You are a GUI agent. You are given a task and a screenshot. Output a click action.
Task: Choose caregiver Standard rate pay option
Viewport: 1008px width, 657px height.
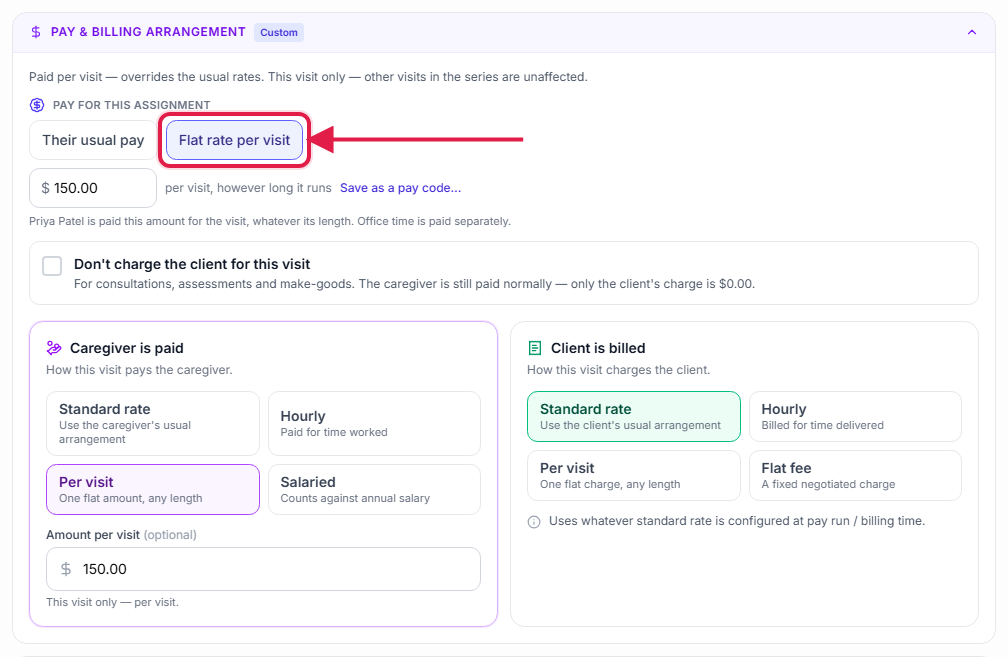153,424
